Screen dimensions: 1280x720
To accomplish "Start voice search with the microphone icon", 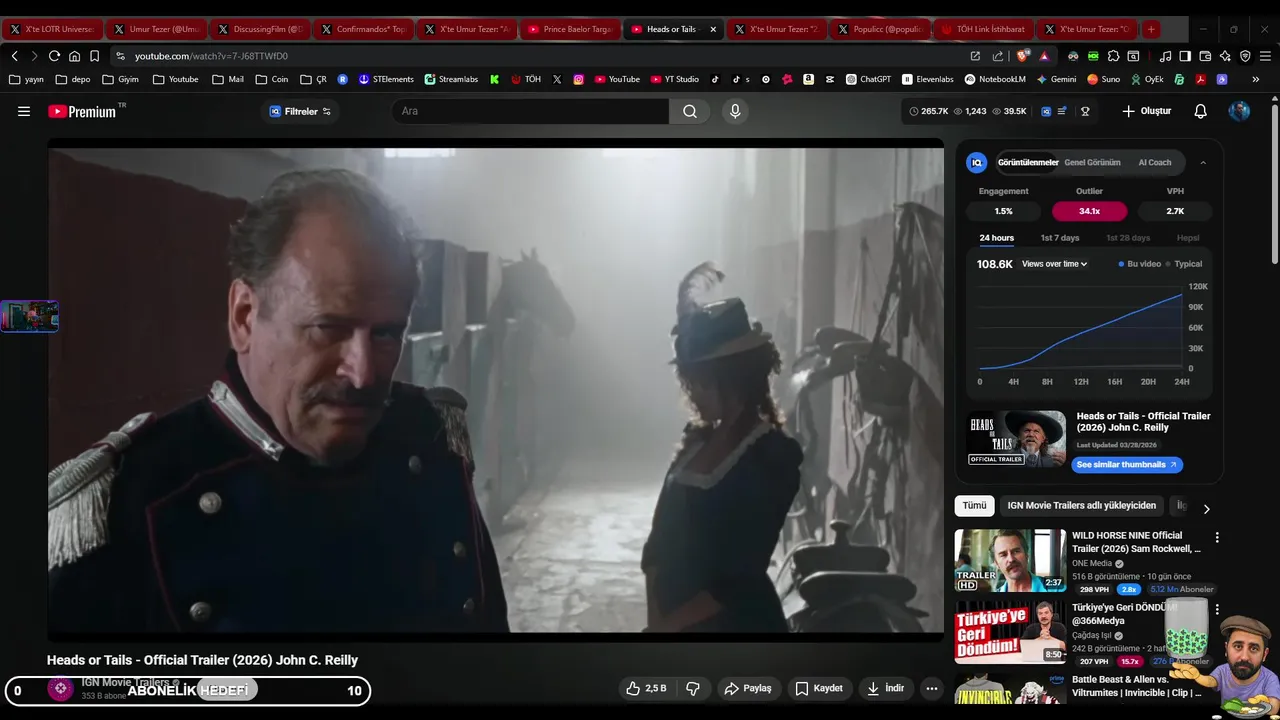I will pos(735,111).
